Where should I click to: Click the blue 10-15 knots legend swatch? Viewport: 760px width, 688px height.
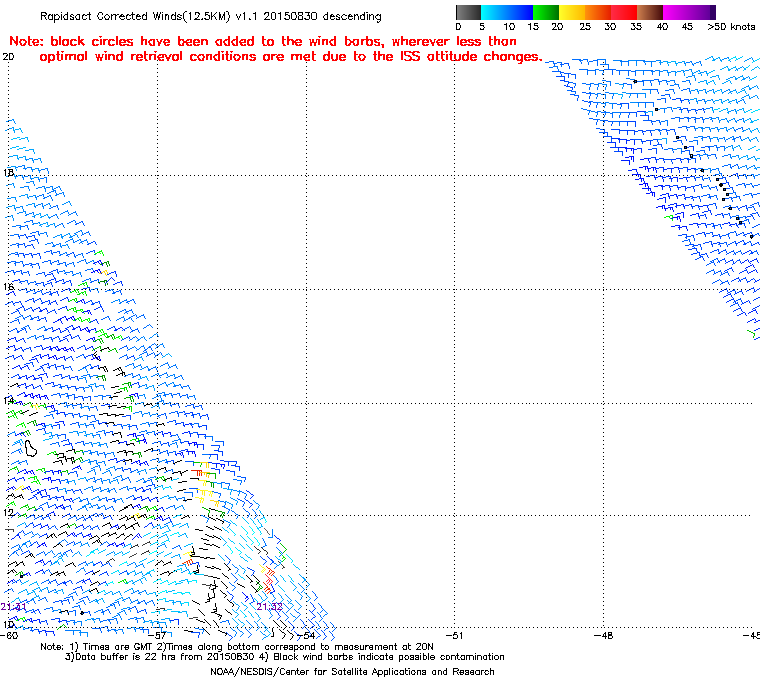[x=520, y=12]
